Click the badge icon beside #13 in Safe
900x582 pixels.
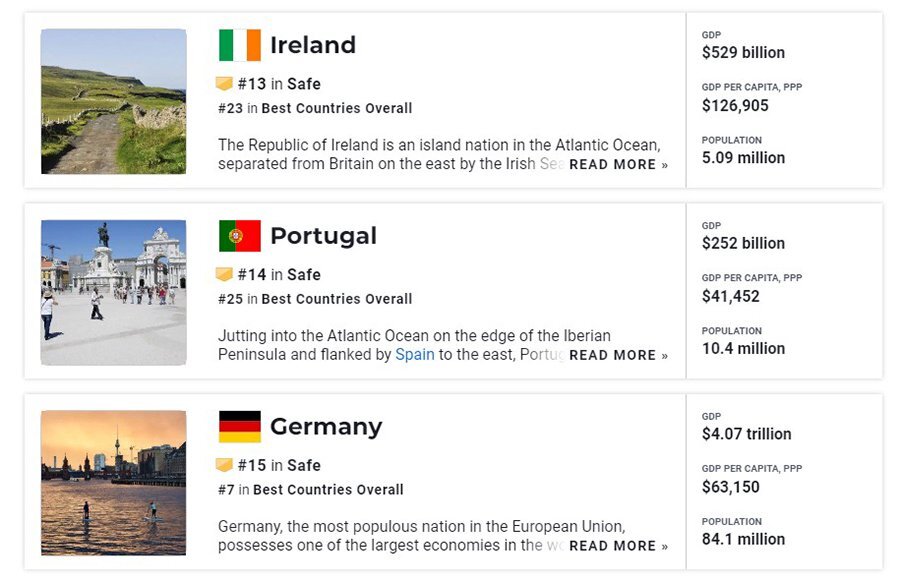point(224,84)
